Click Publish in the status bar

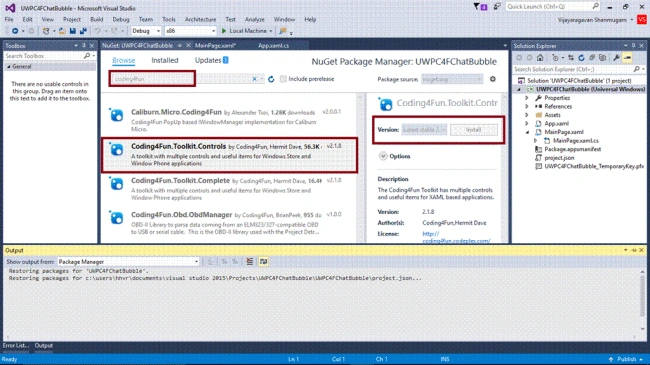(x=627, y=359)
